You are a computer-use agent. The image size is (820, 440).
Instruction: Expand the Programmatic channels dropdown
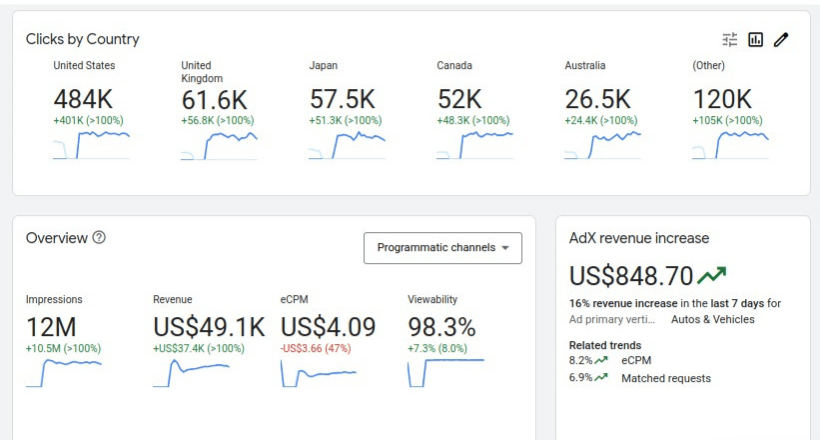tap(442, 248)
